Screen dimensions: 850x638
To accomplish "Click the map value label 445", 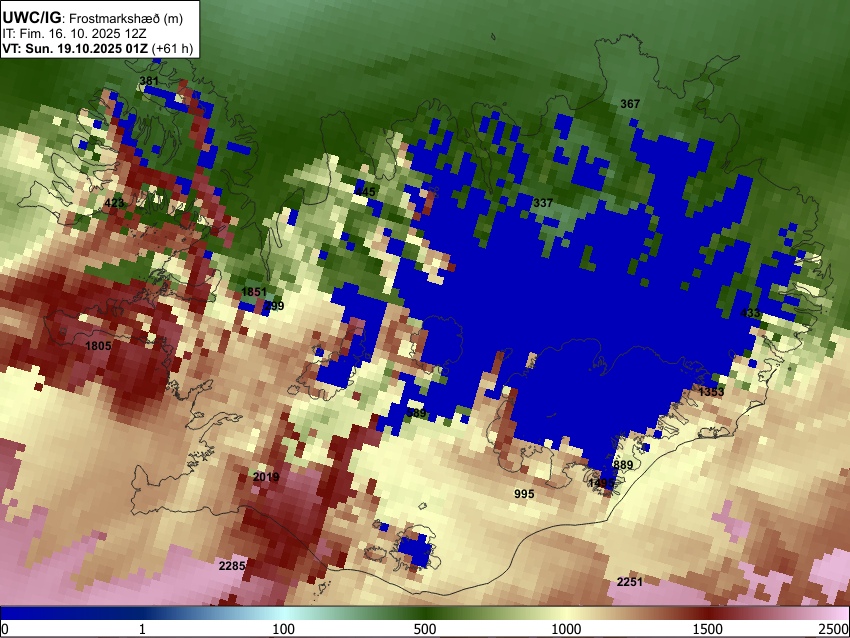I will pyautogui.click(x=366, y=191).
